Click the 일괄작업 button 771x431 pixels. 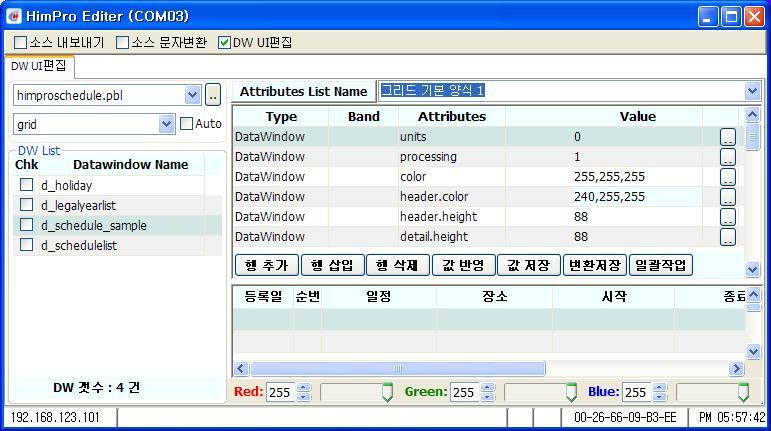pos(660,265)
